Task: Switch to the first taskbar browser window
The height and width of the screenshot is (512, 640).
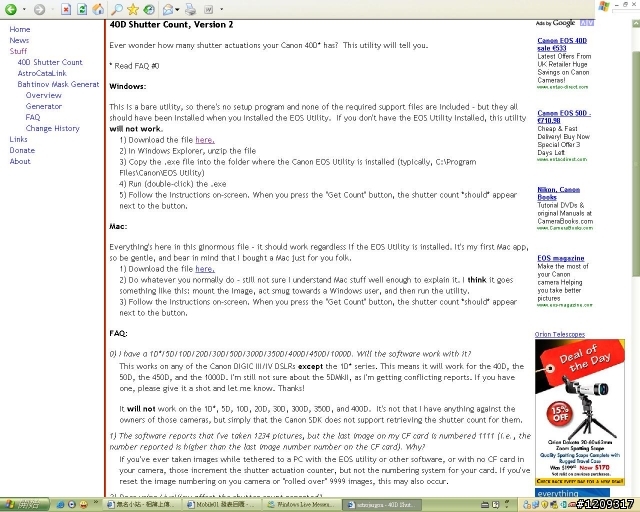Action: (142, 505)
